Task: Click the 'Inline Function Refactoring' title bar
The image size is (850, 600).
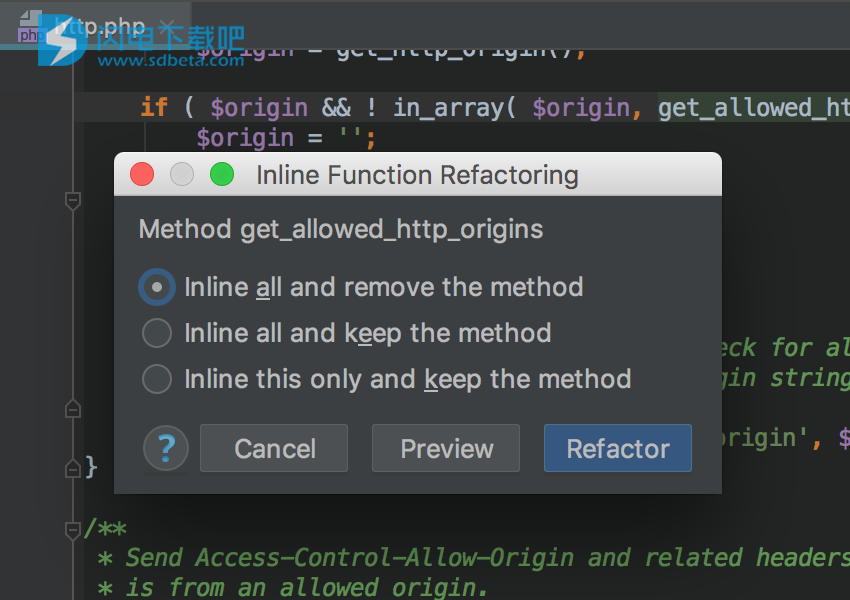Action: coord(417,175)
